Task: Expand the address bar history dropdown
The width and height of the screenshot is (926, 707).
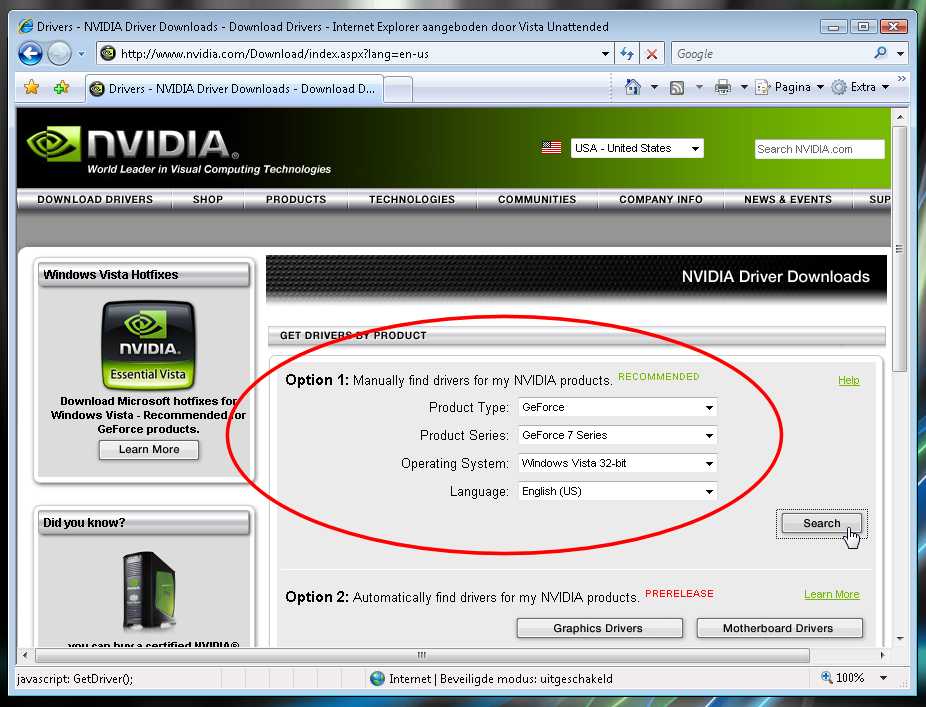Action: pyautogui.click(x=605, y=54)
